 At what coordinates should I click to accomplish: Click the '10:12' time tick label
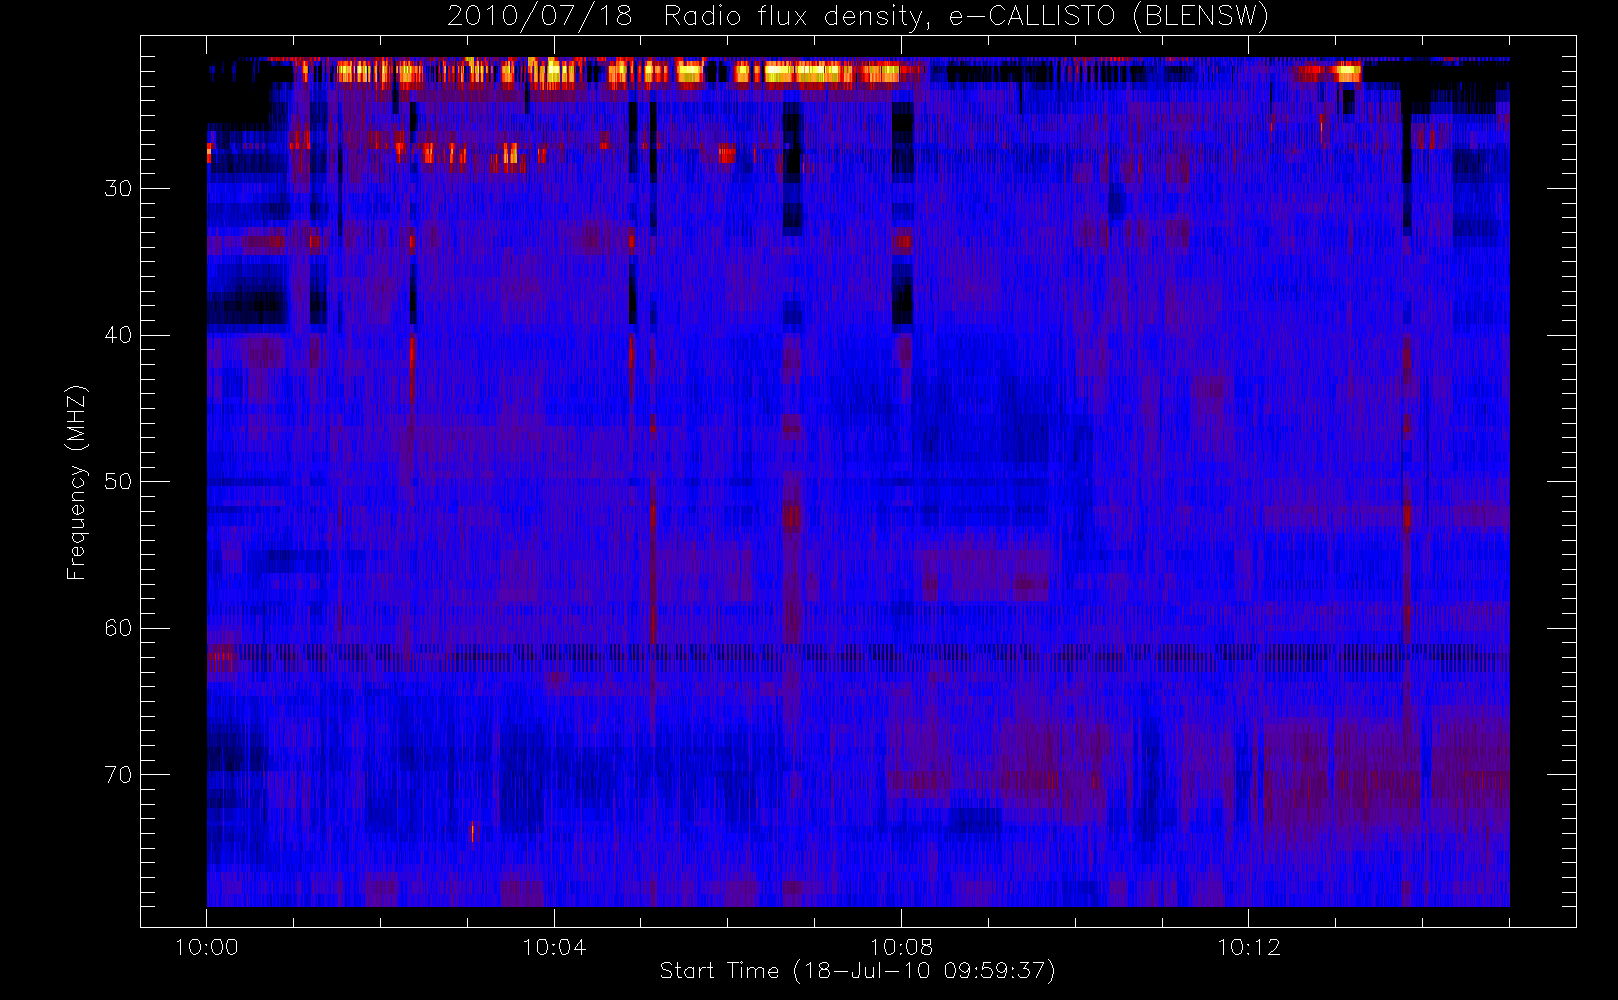click(1248, 947)
